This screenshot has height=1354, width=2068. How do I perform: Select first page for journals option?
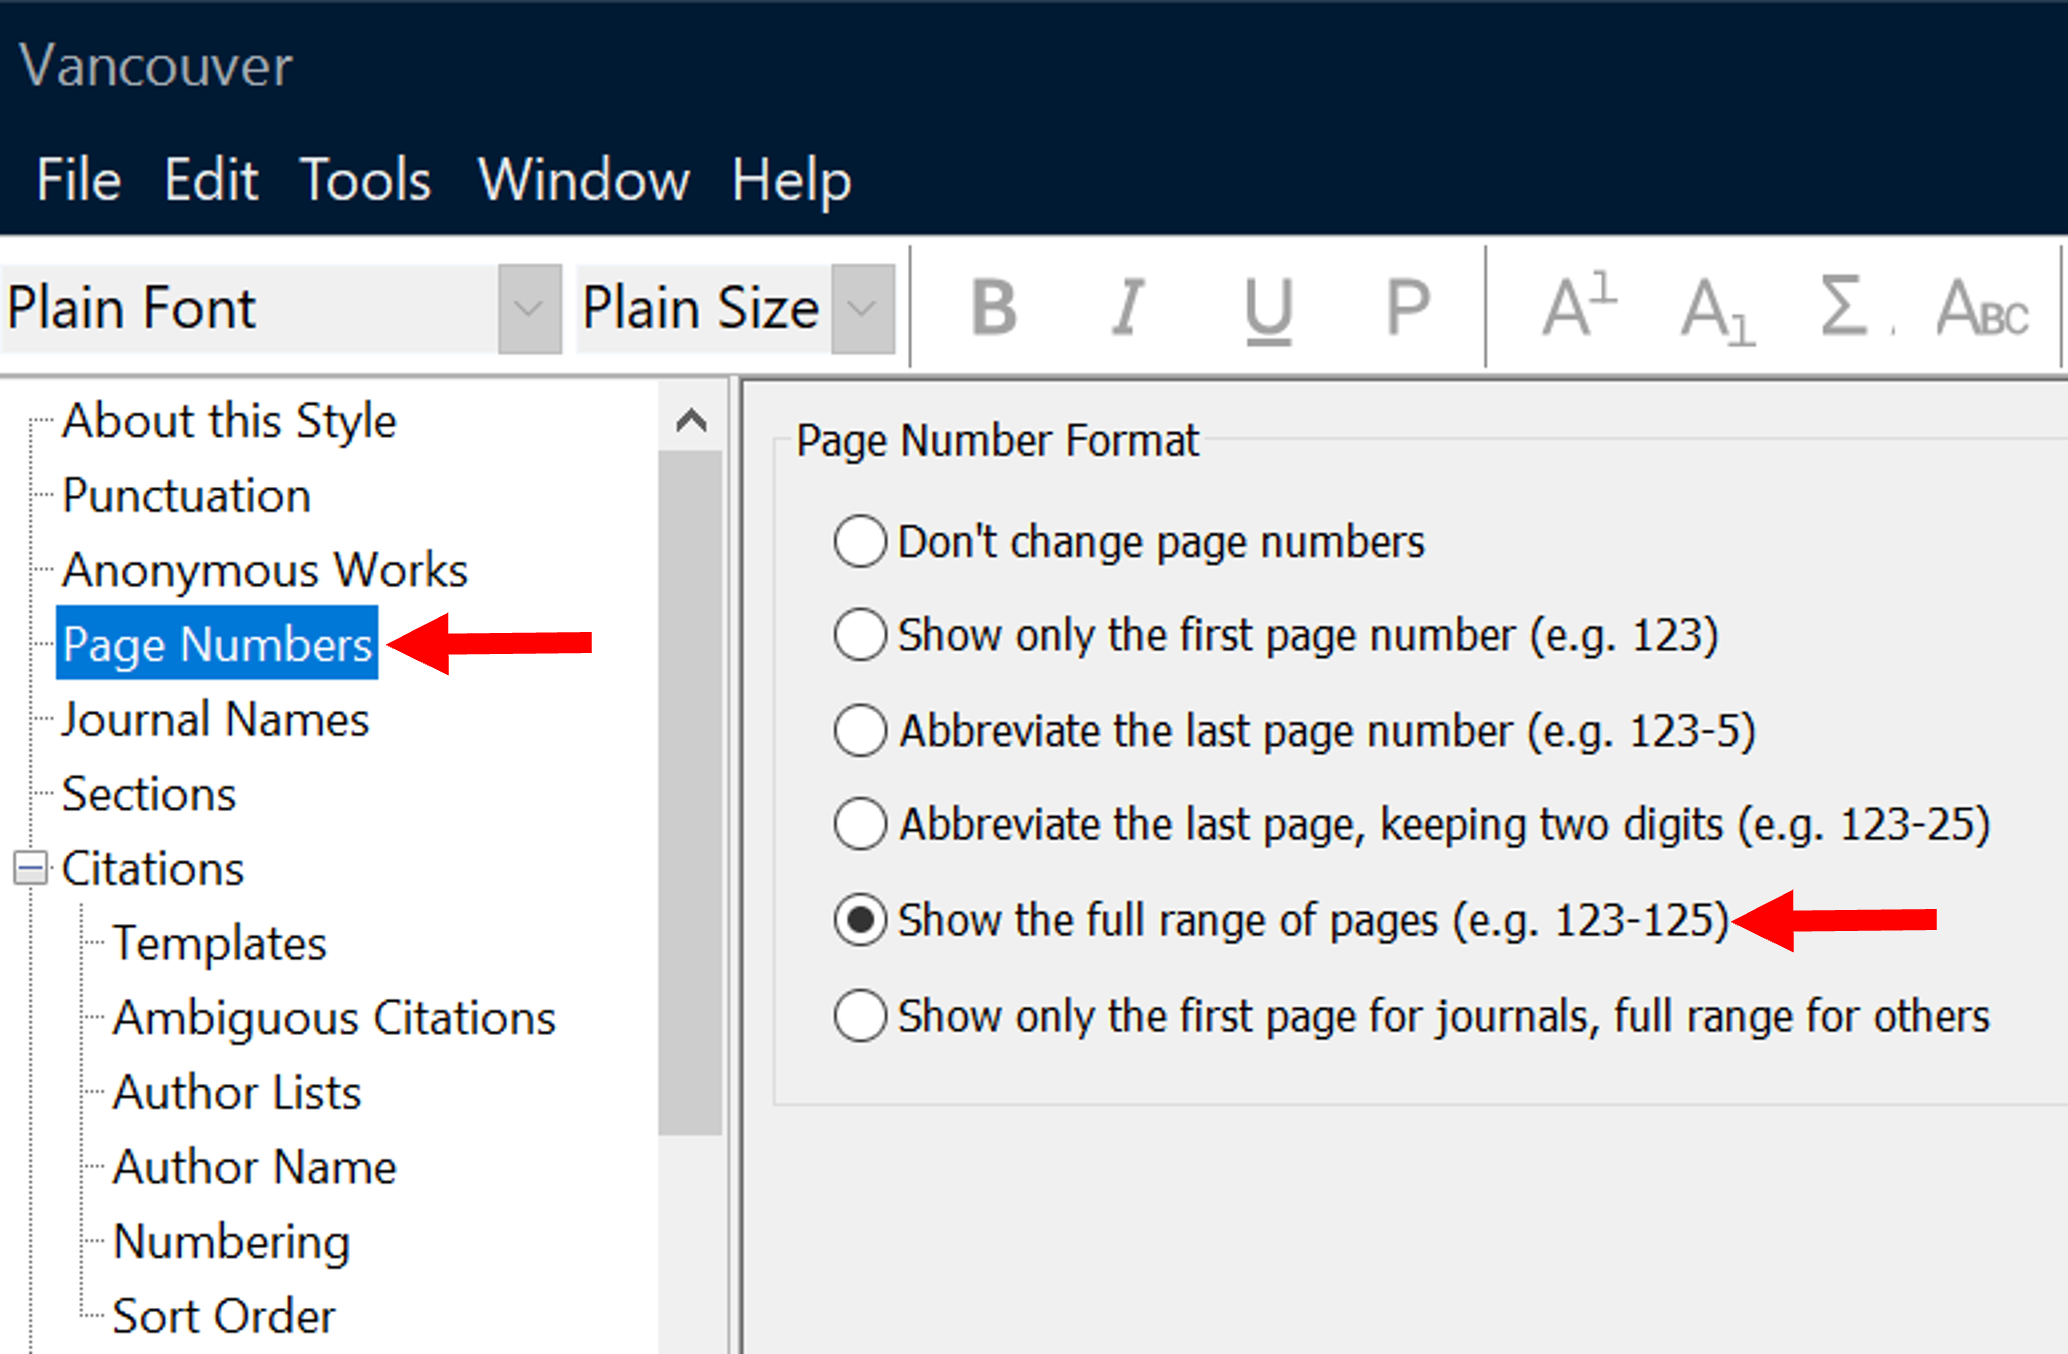[x=860, y=1016]
